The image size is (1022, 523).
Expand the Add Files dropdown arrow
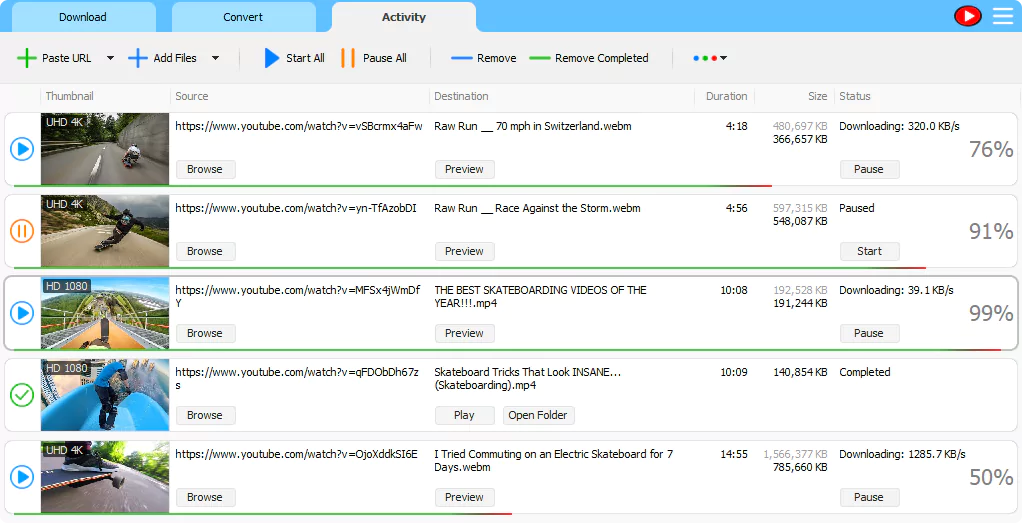[215, 58]
